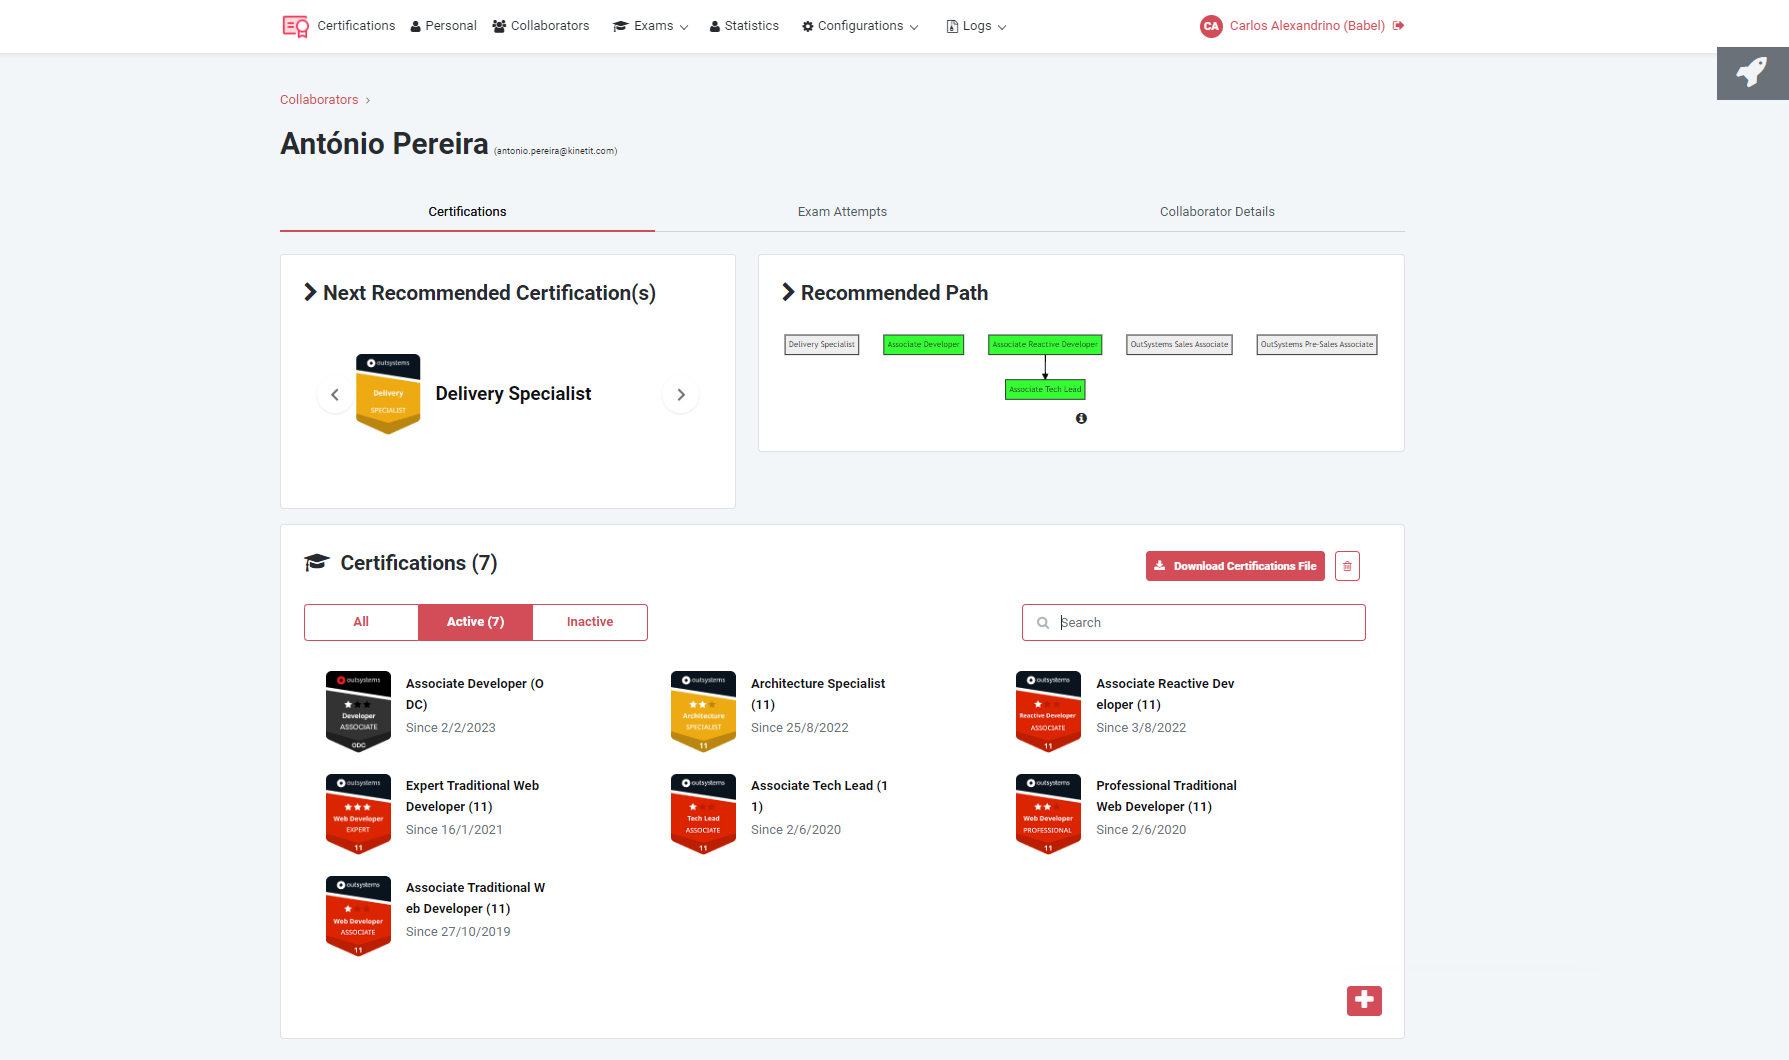
Task: Open the Architecture Specialist badge
Action: tap(703, 711)
